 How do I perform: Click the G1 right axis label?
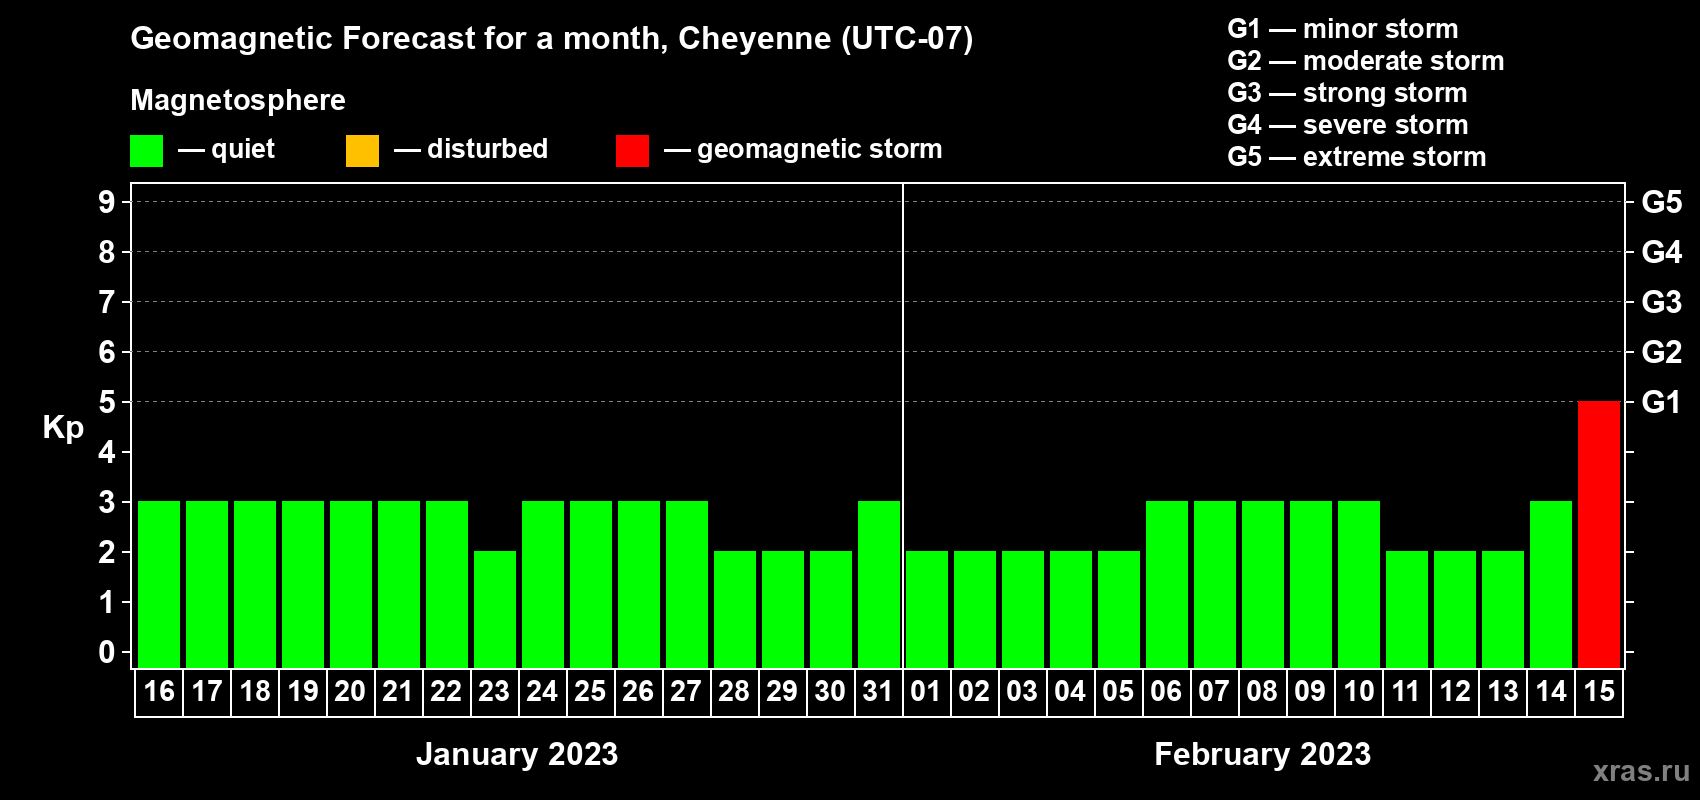tap(1662, 402)
